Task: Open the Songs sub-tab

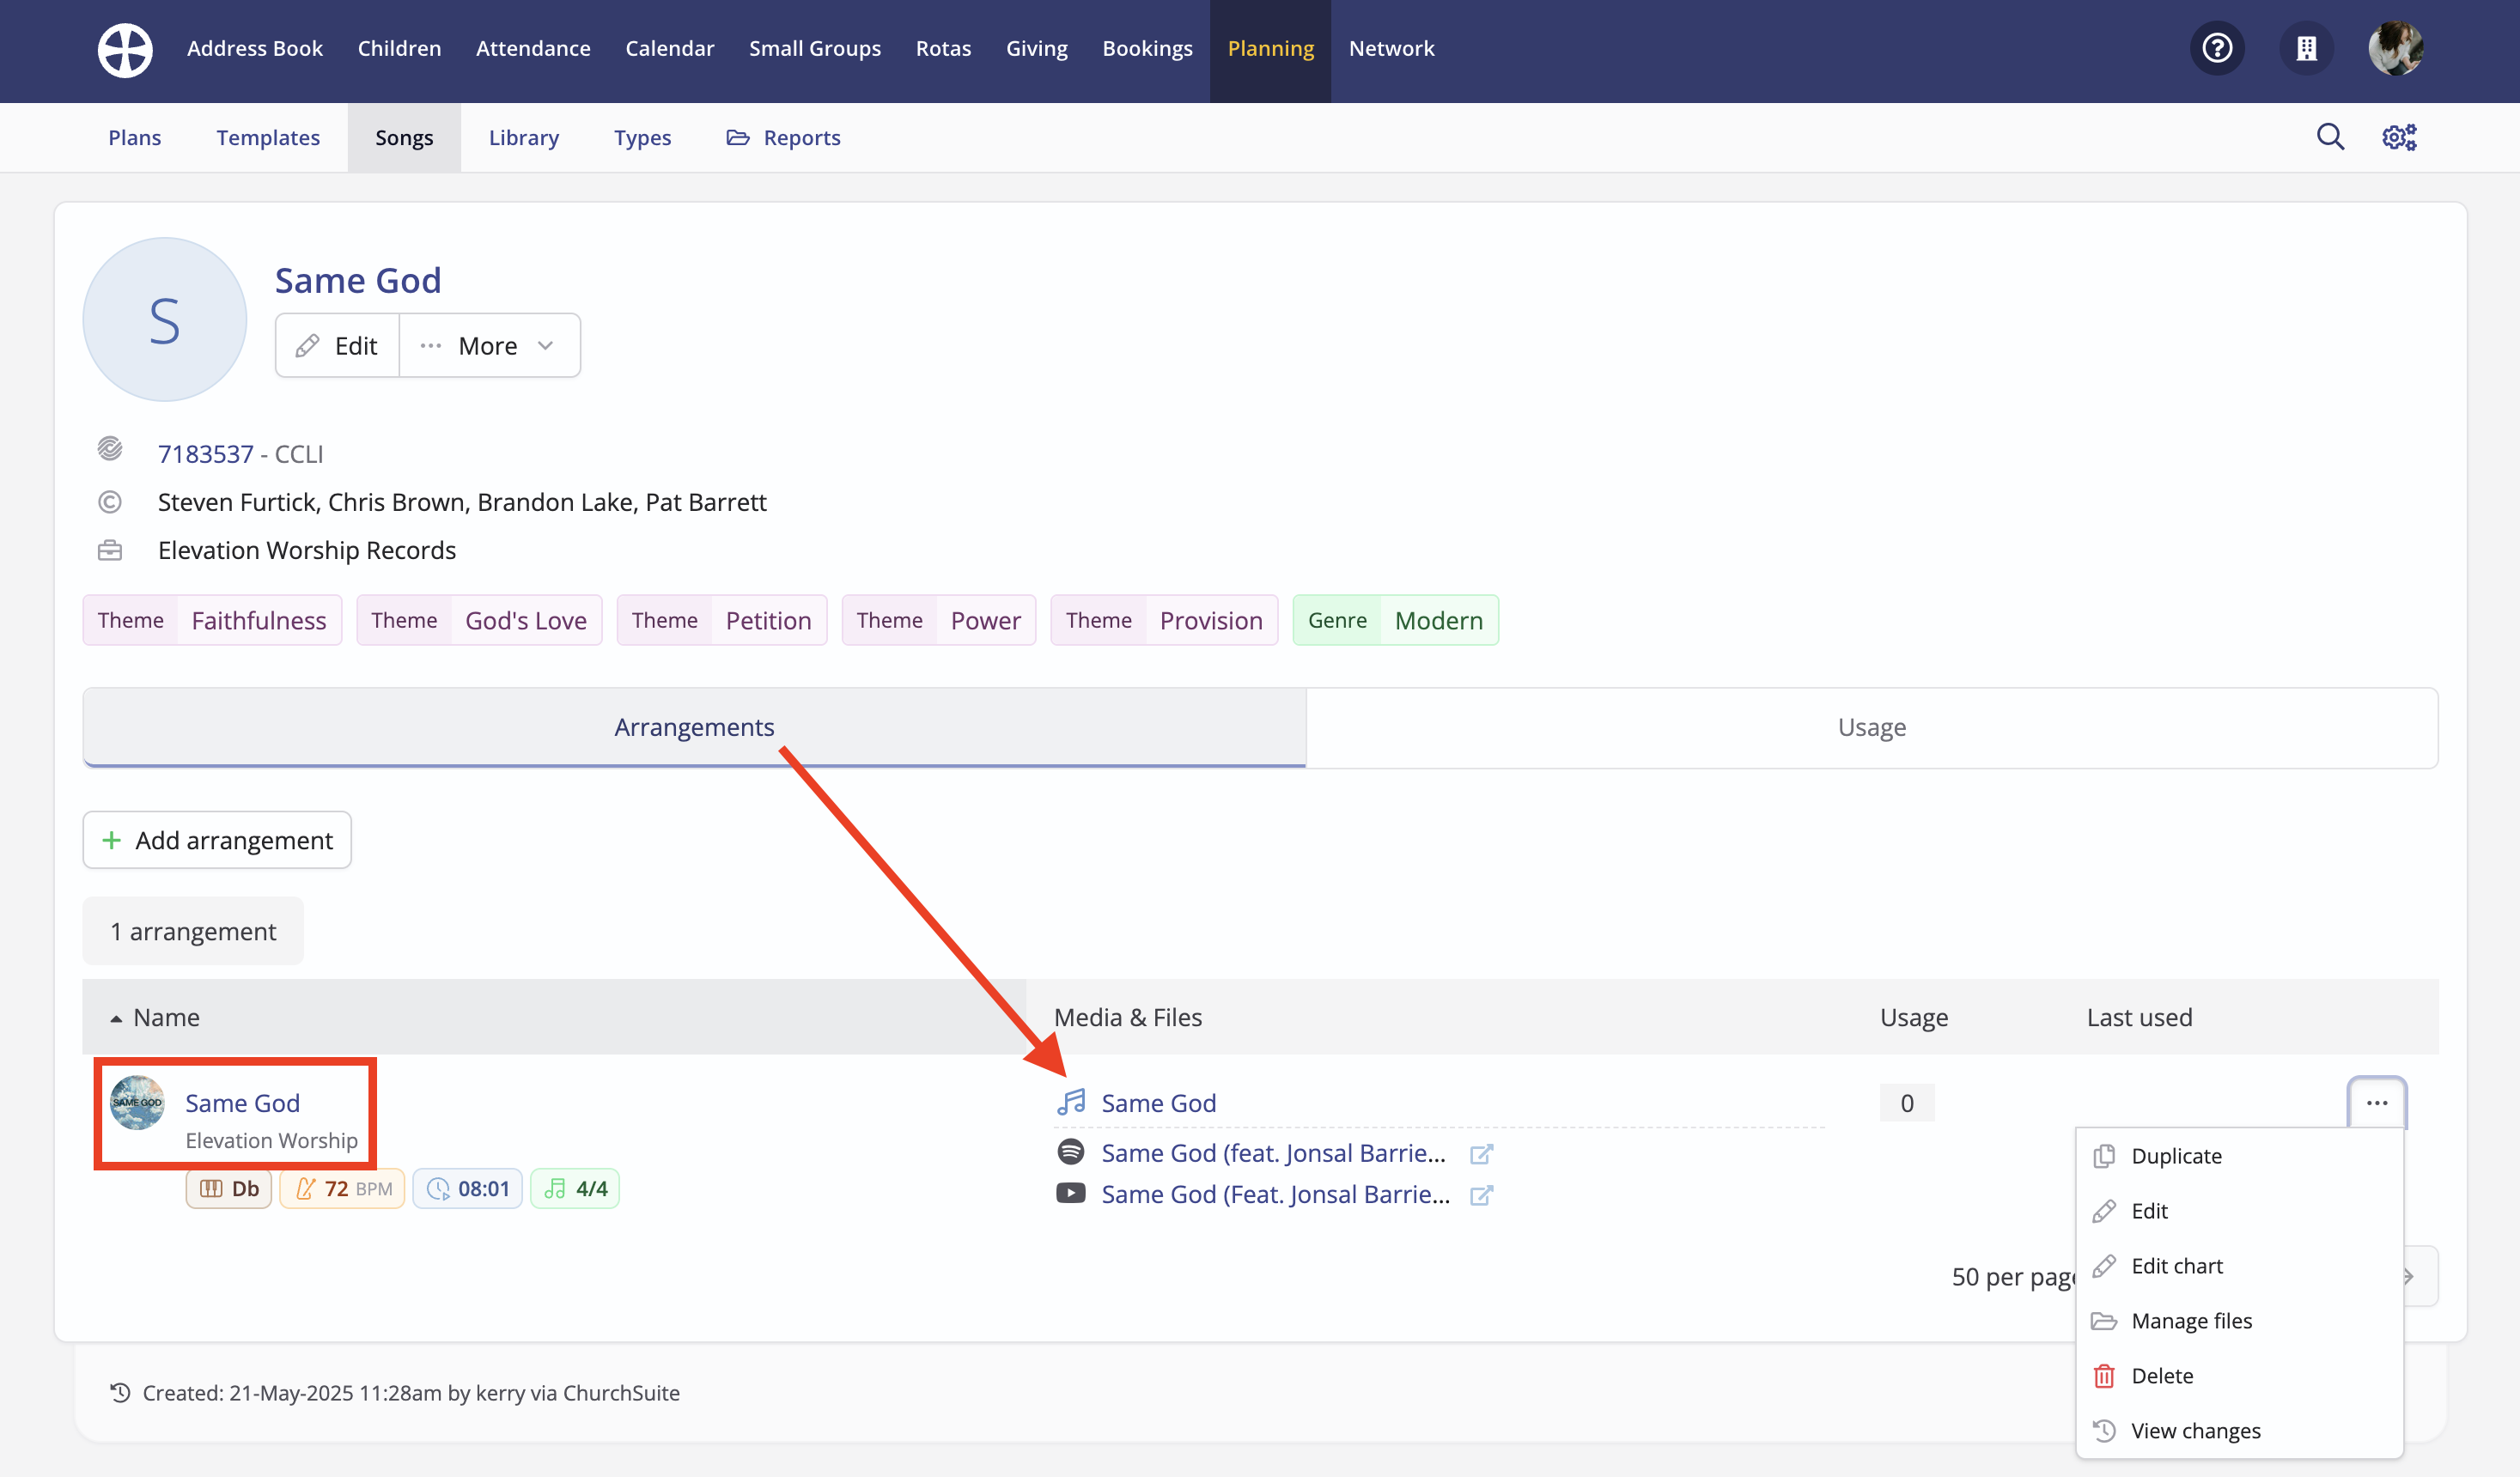Action: click(x=404, y=137)
